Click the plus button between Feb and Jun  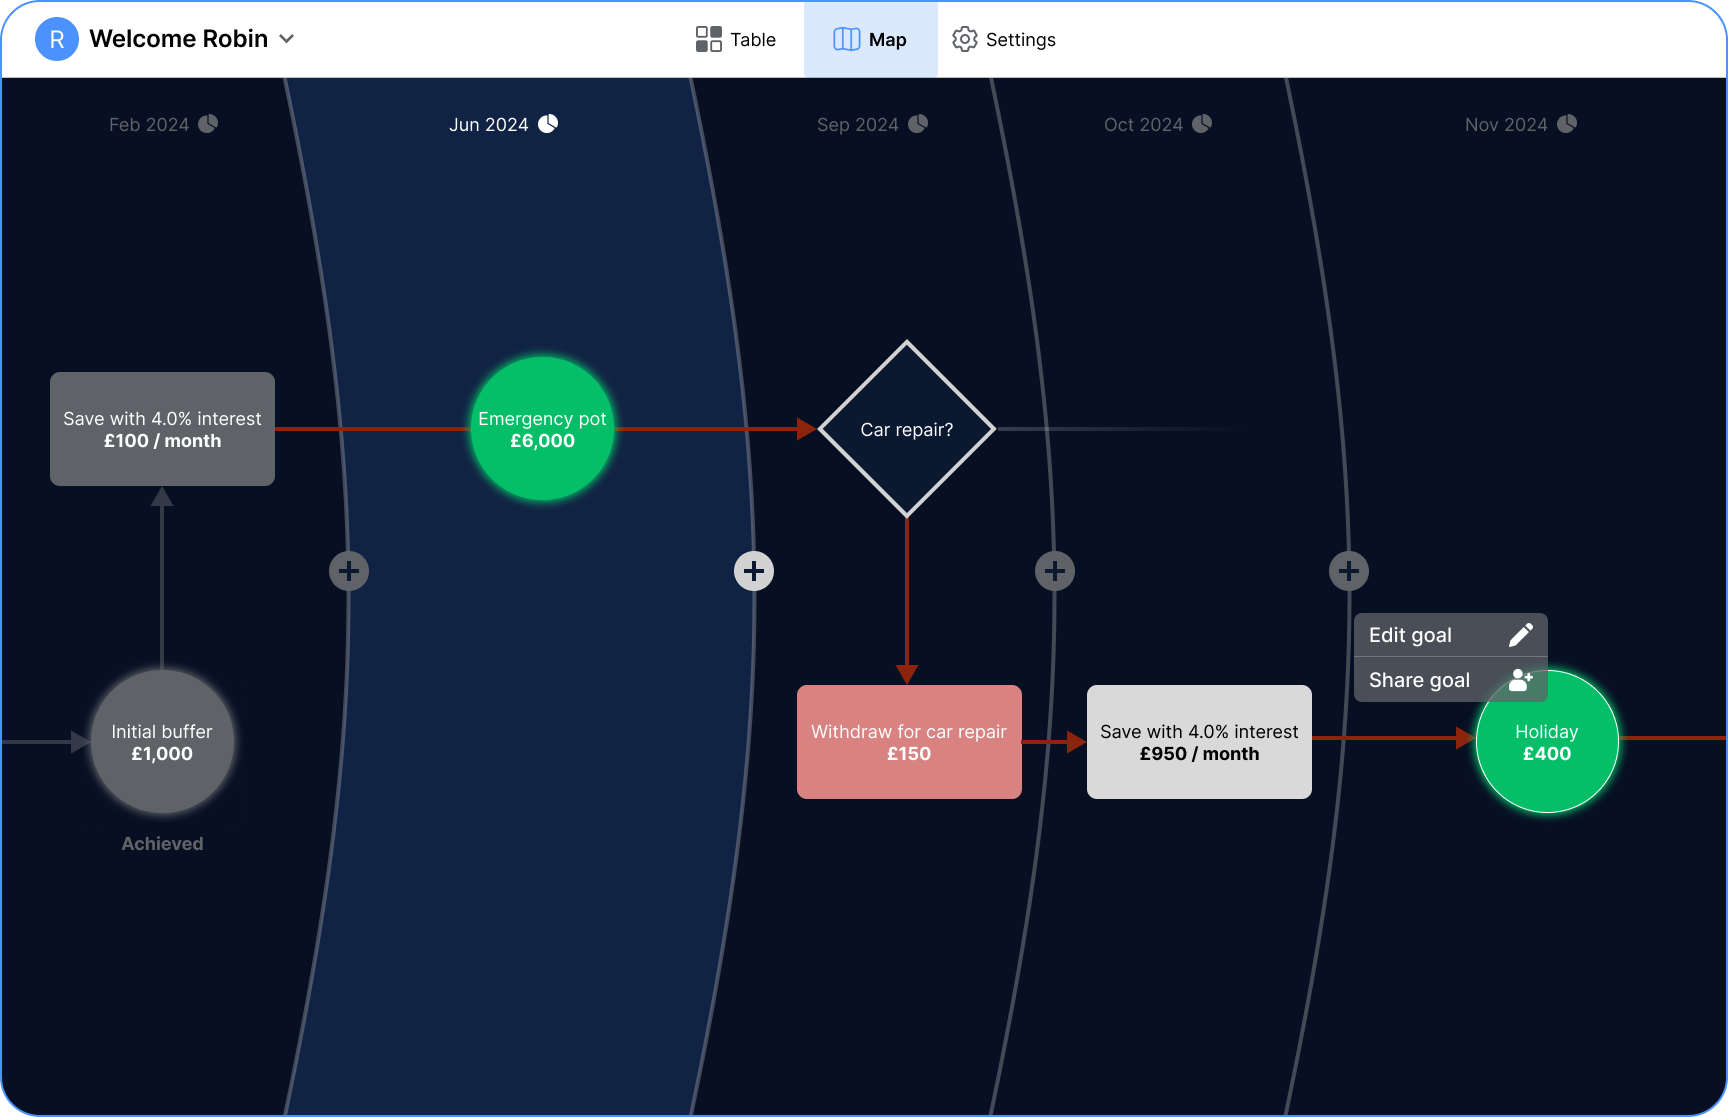(349, 571)
